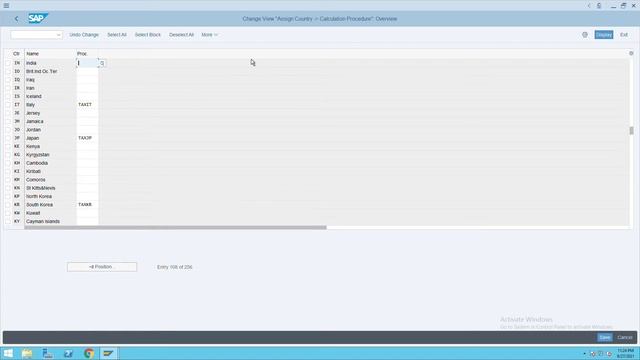Click Proc. cell for Iraq row
Viewport: 640px width, 360px height.
click(x=87, y=80)
